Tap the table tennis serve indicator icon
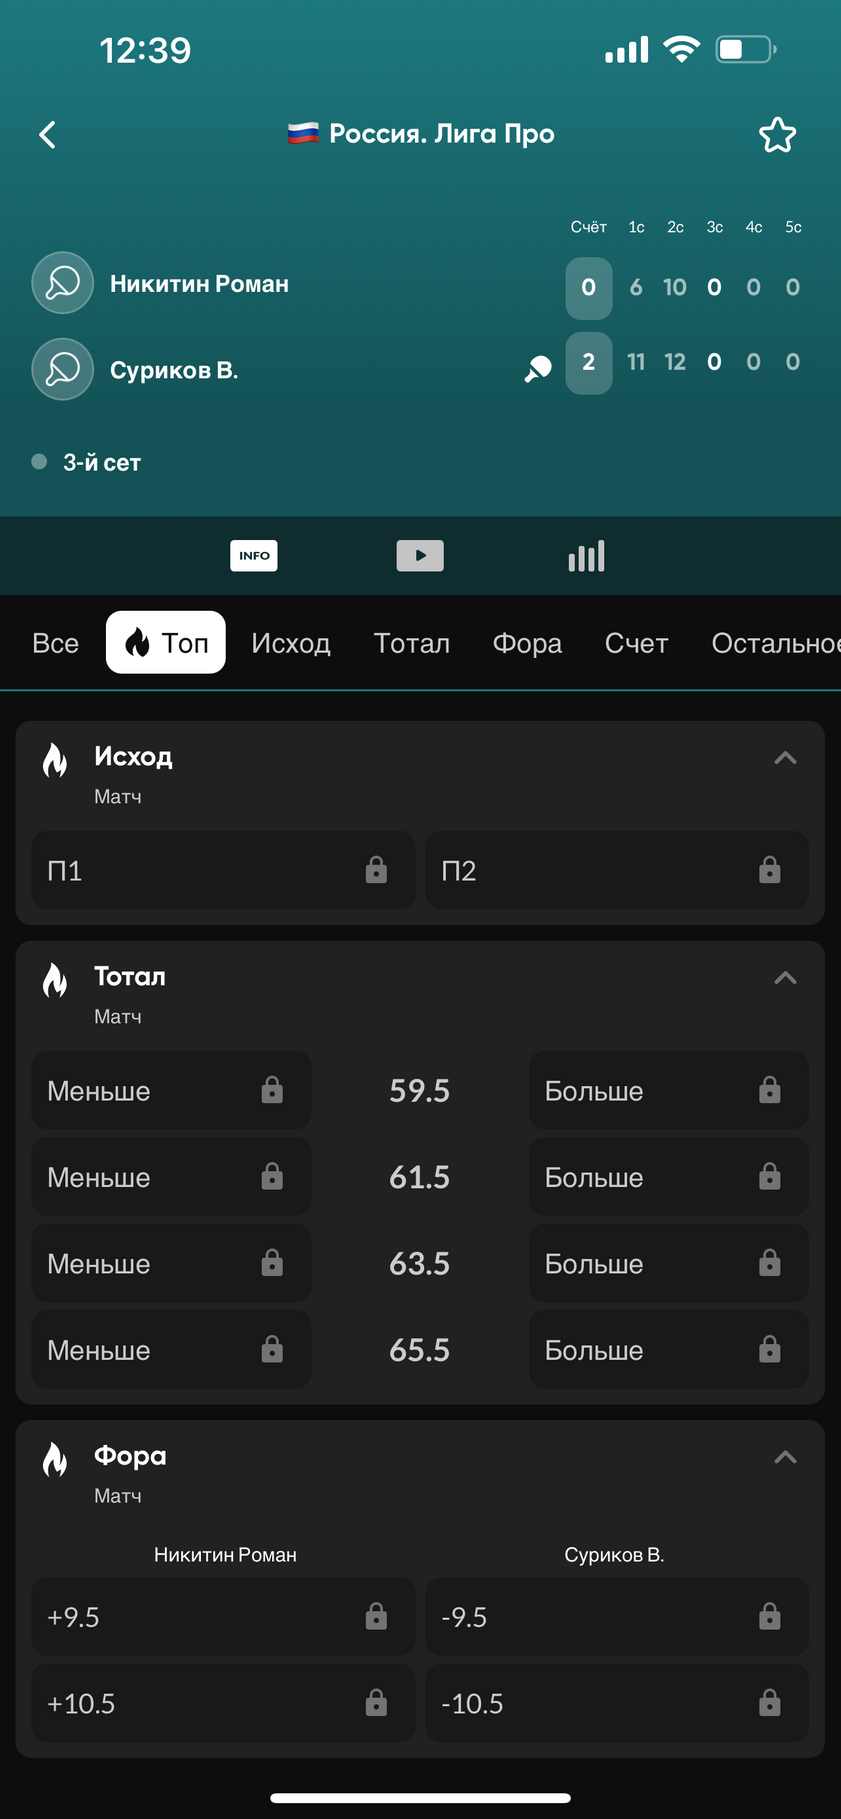The height and width of the screenshot is (1819, 841). pyautogui.click(x=538, y=369)
